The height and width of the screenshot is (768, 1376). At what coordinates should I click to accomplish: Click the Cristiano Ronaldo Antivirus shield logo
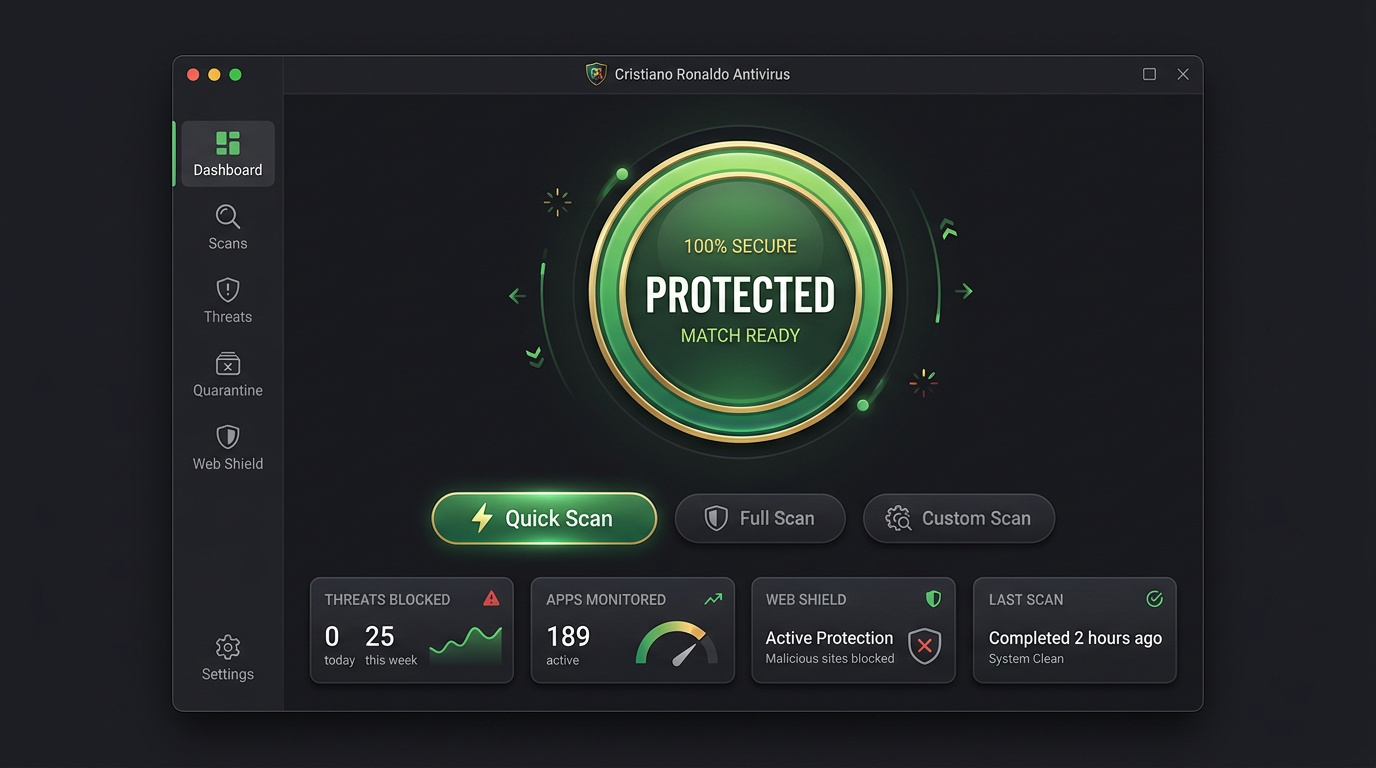[596, 74]
